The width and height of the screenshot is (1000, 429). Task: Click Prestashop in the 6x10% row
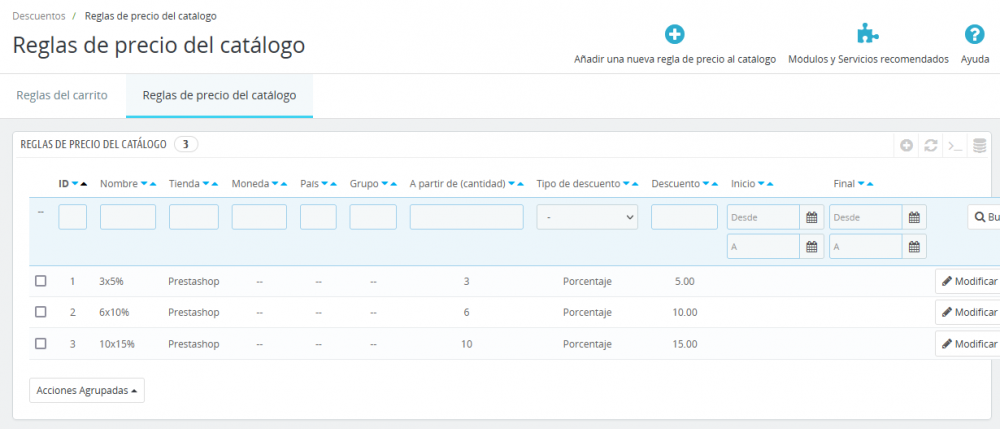(194, 312)
